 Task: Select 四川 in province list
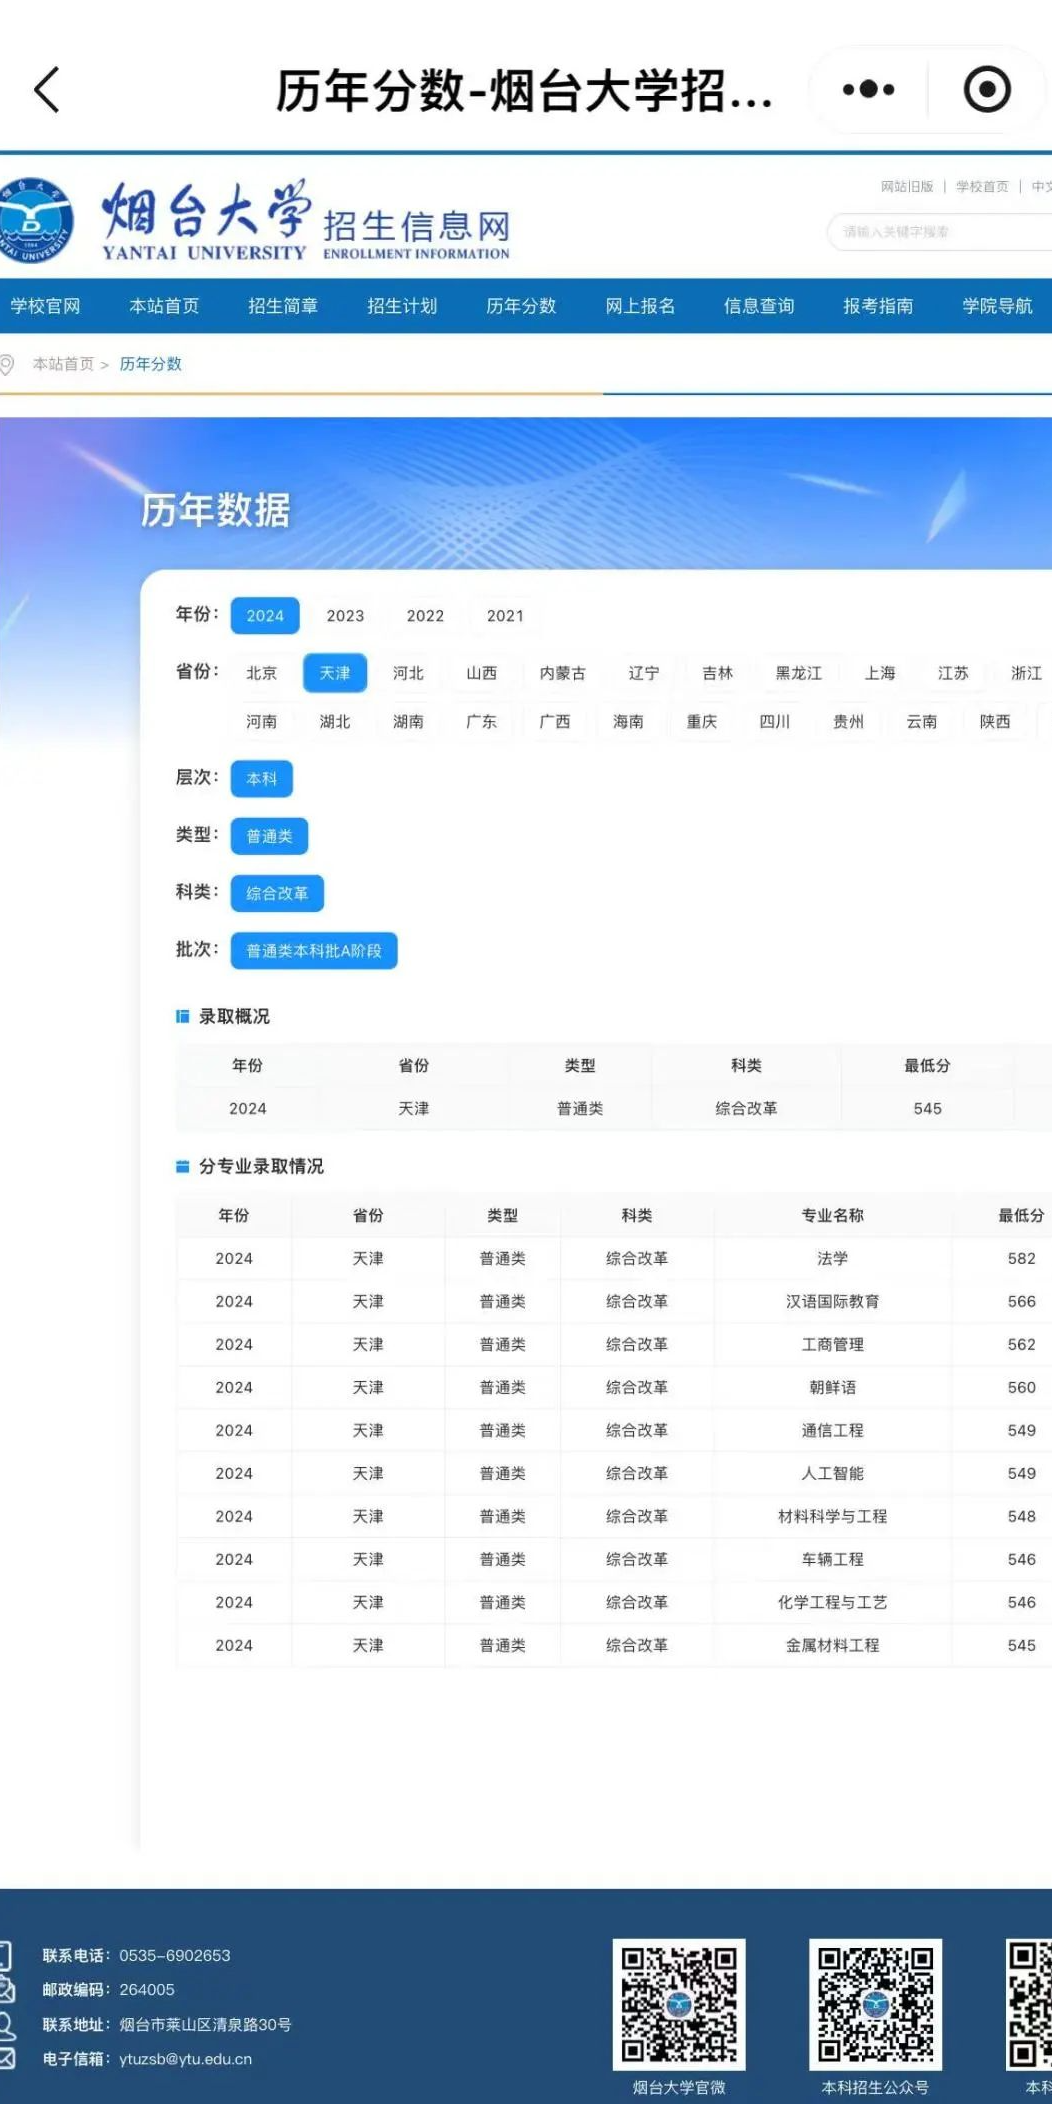point(774,721)
